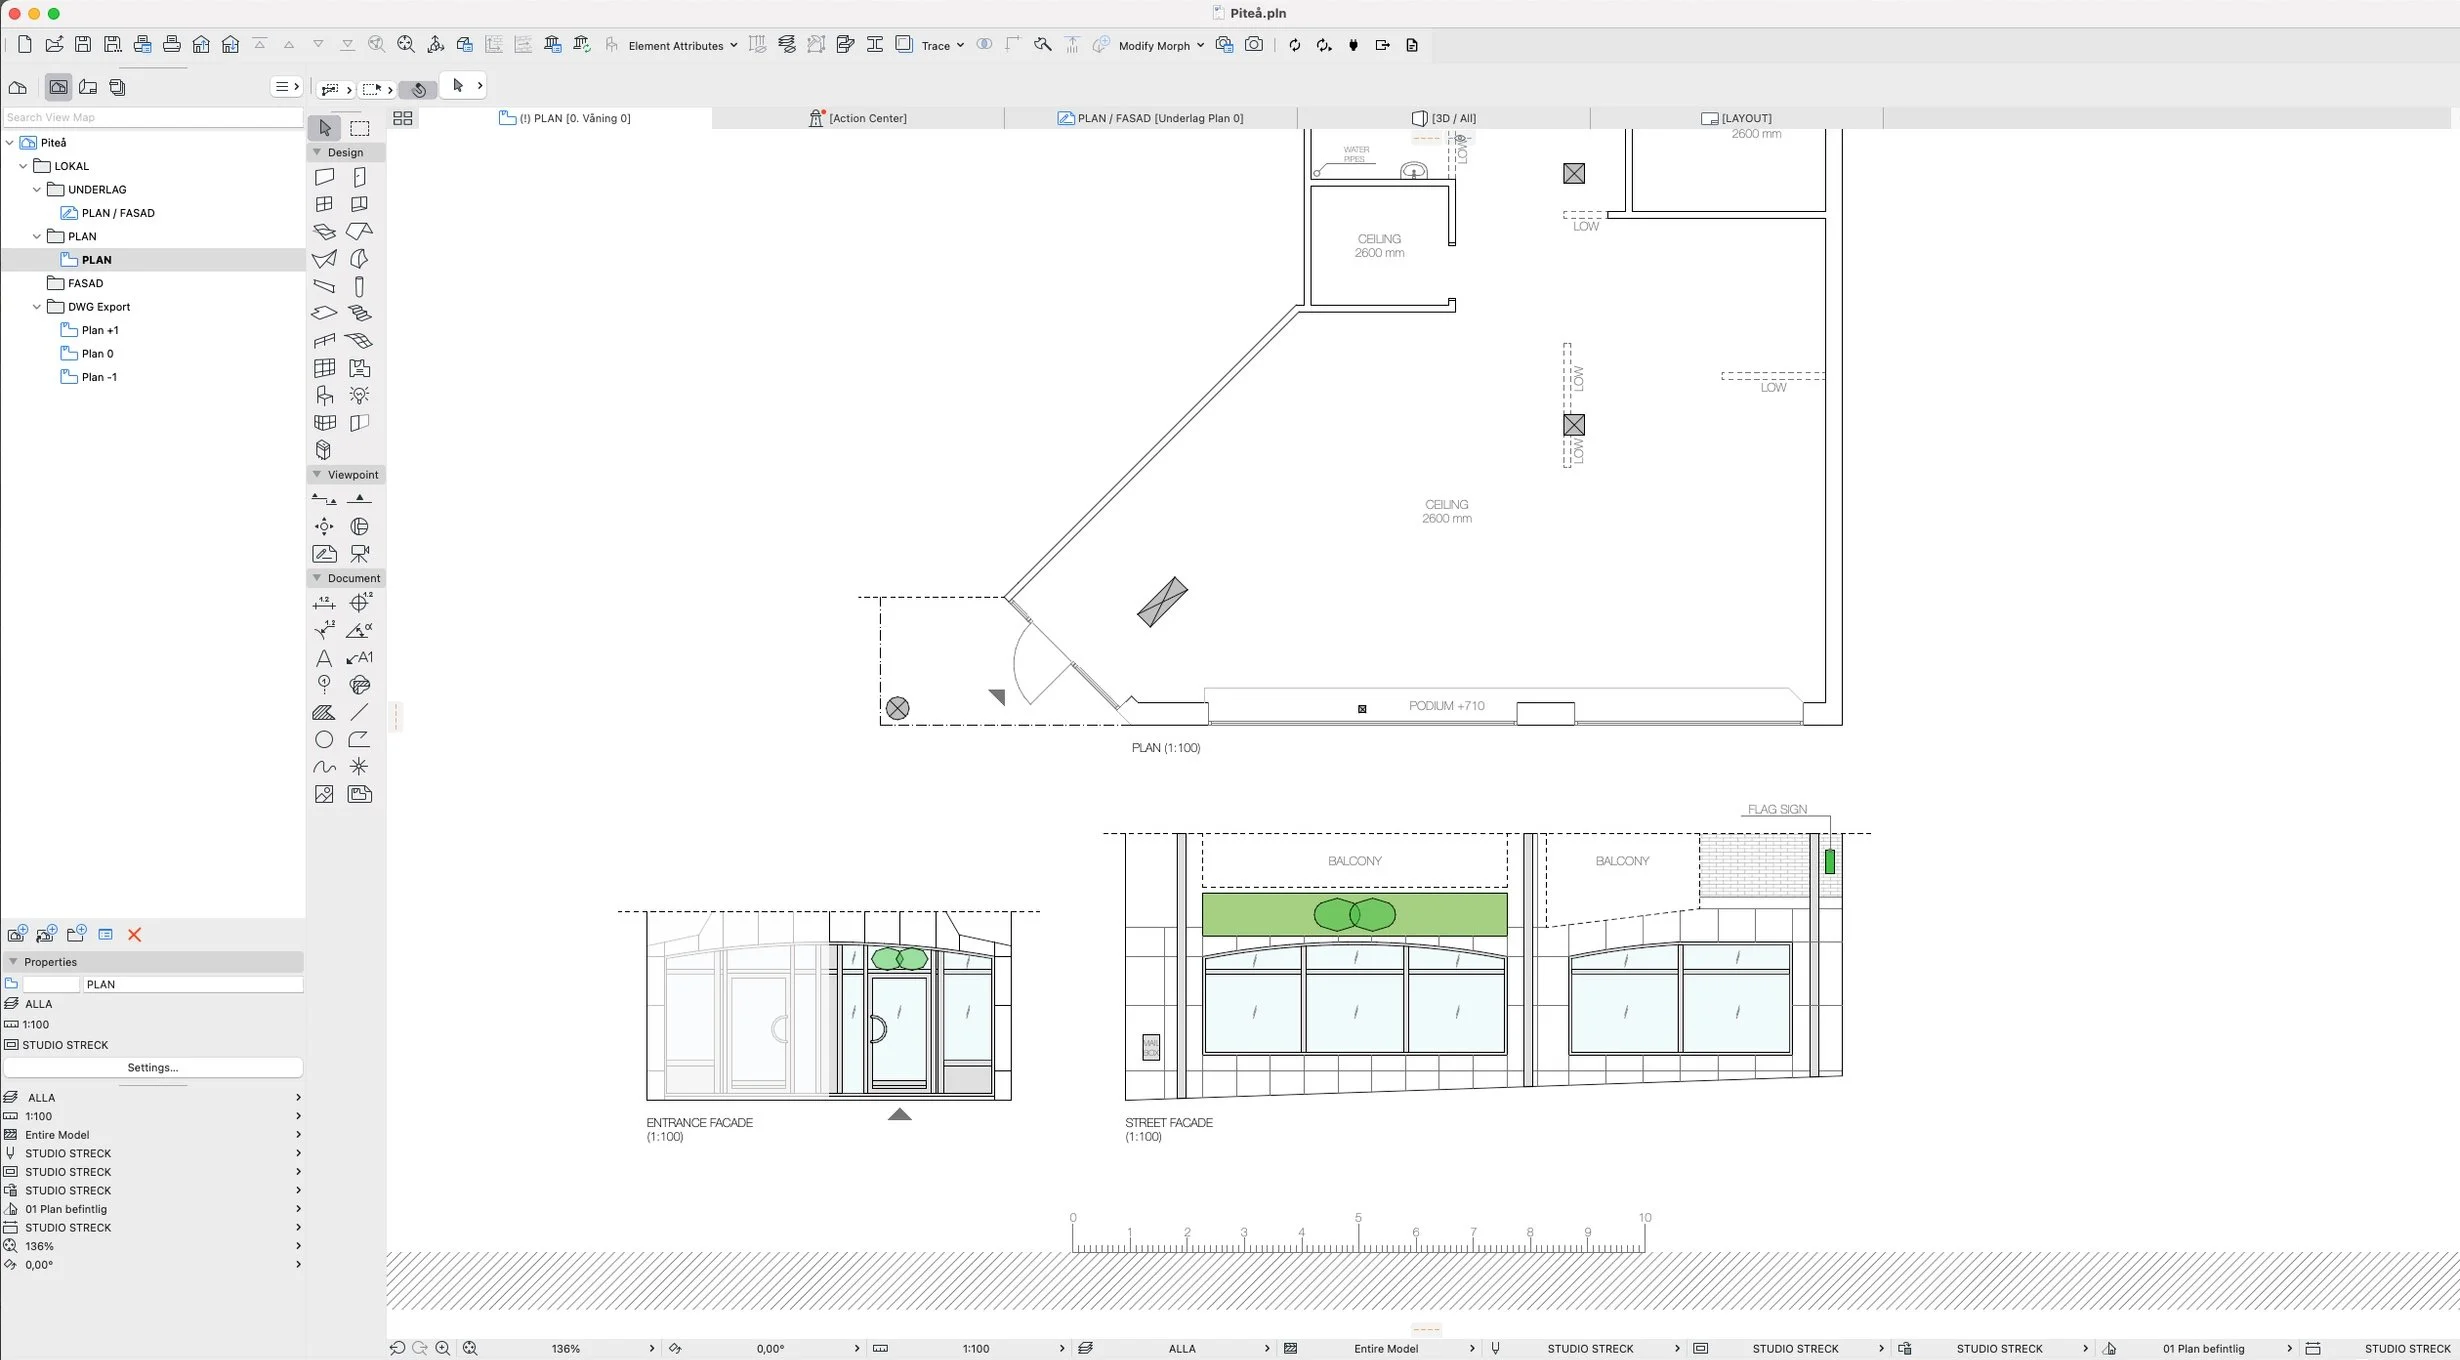Select the Wall tool
Screen dimensions: 2460x1360
pyautogui.click(x=324, y=177)
